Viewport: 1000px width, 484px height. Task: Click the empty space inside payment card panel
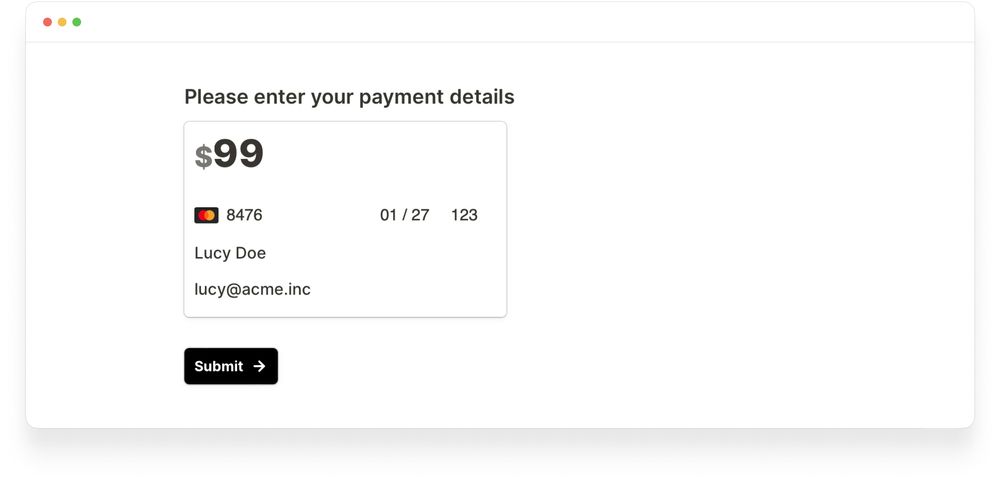400,270
